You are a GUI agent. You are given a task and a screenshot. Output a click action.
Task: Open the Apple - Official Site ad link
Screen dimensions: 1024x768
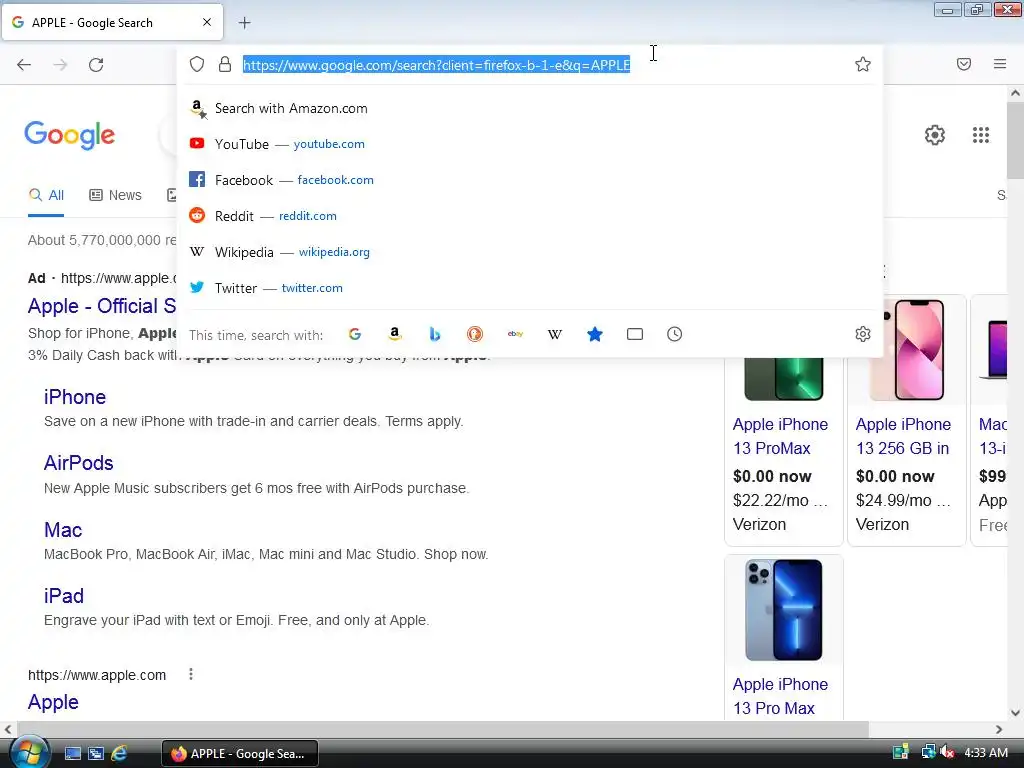point(102,306)
